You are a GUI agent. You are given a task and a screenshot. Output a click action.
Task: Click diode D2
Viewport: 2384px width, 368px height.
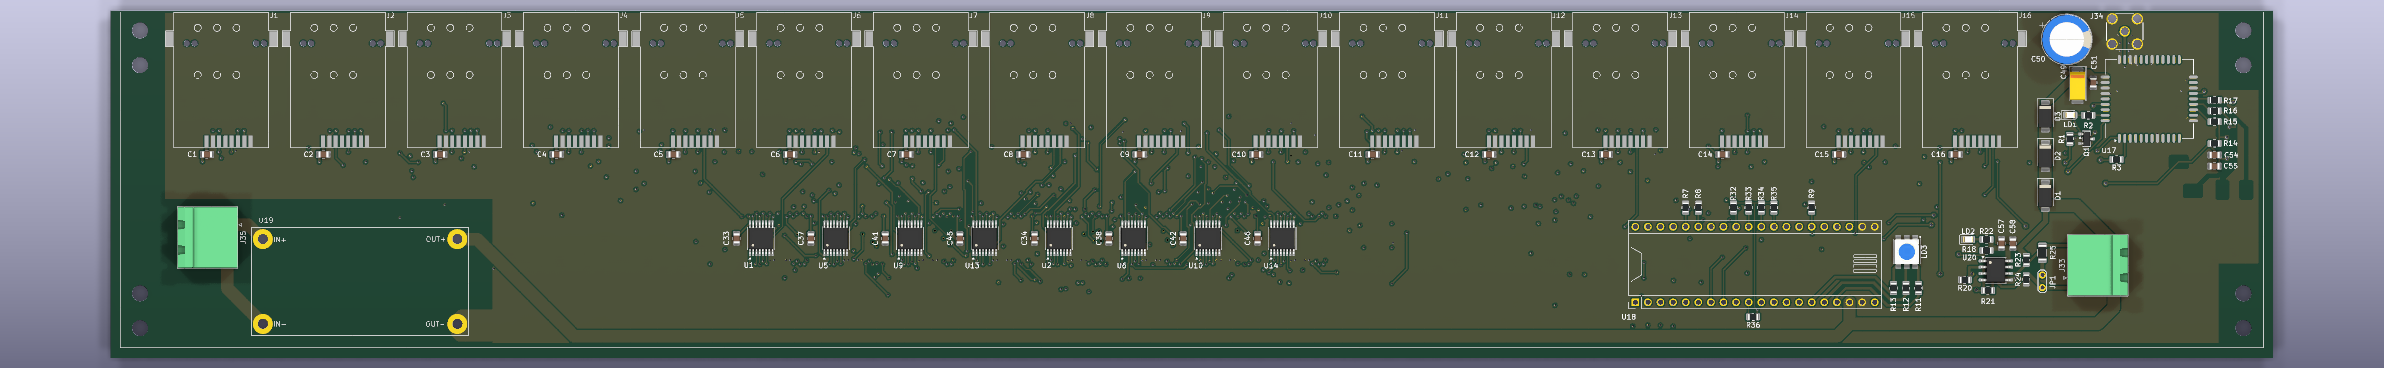pyautogui.click(x=2045, y=156)
